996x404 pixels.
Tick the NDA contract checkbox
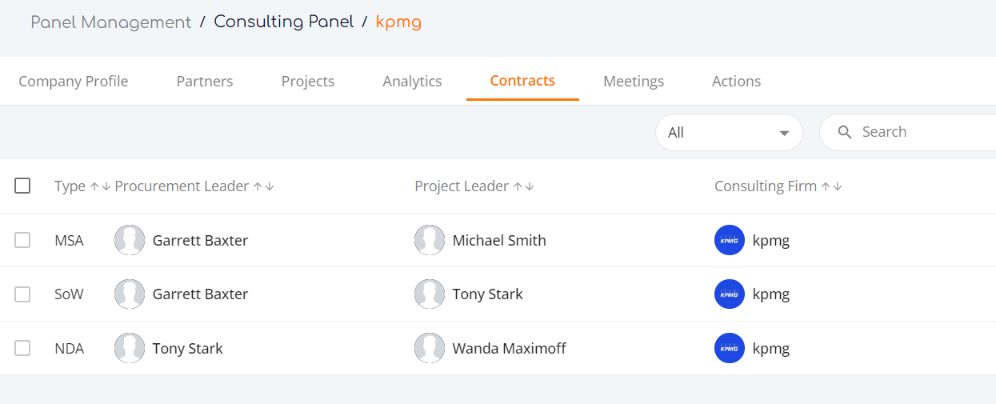pos(22,348)
